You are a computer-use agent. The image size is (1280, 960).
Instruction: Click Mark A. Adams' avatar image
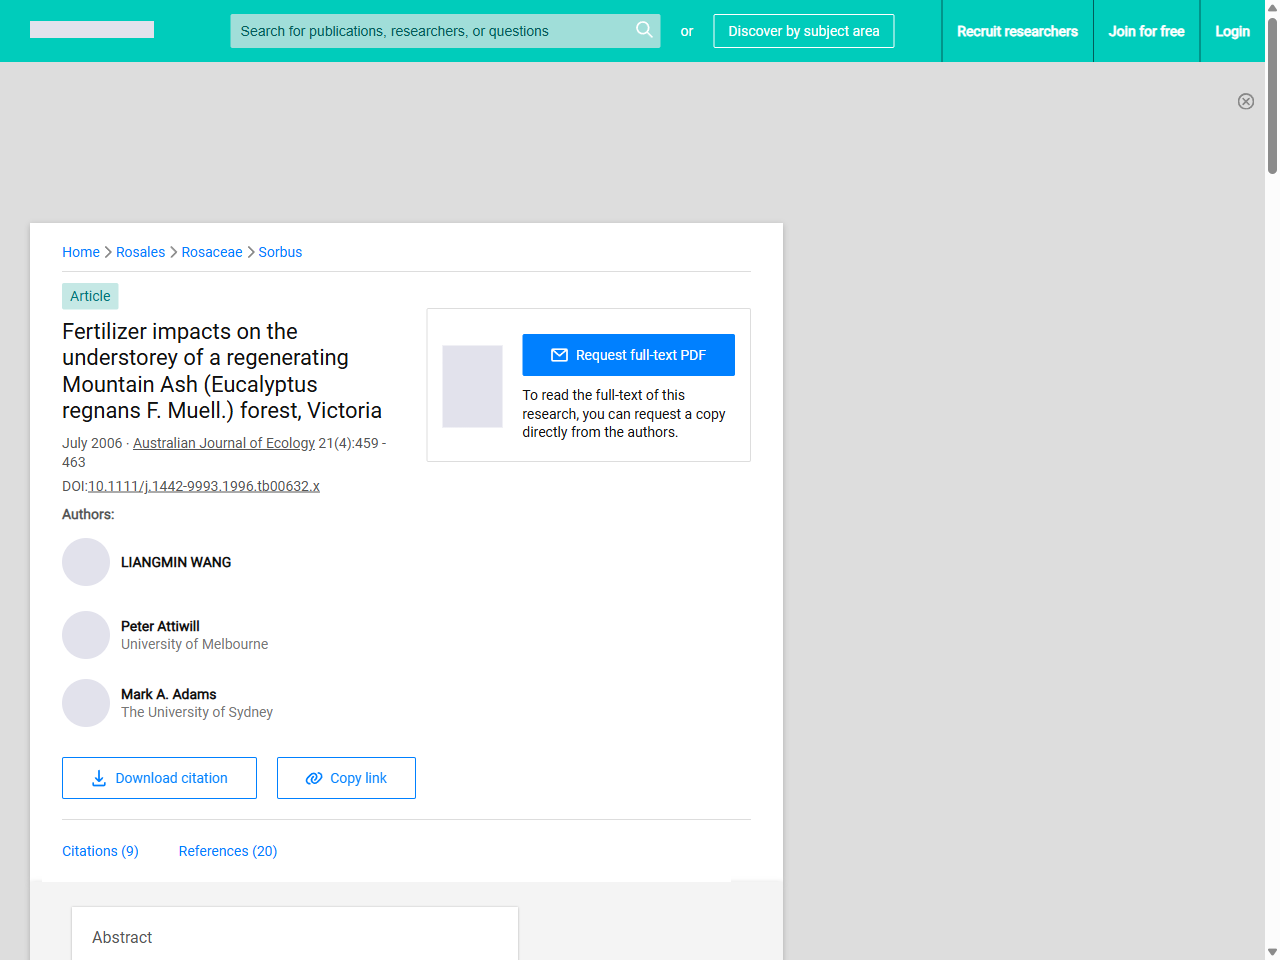coord(86,703)
